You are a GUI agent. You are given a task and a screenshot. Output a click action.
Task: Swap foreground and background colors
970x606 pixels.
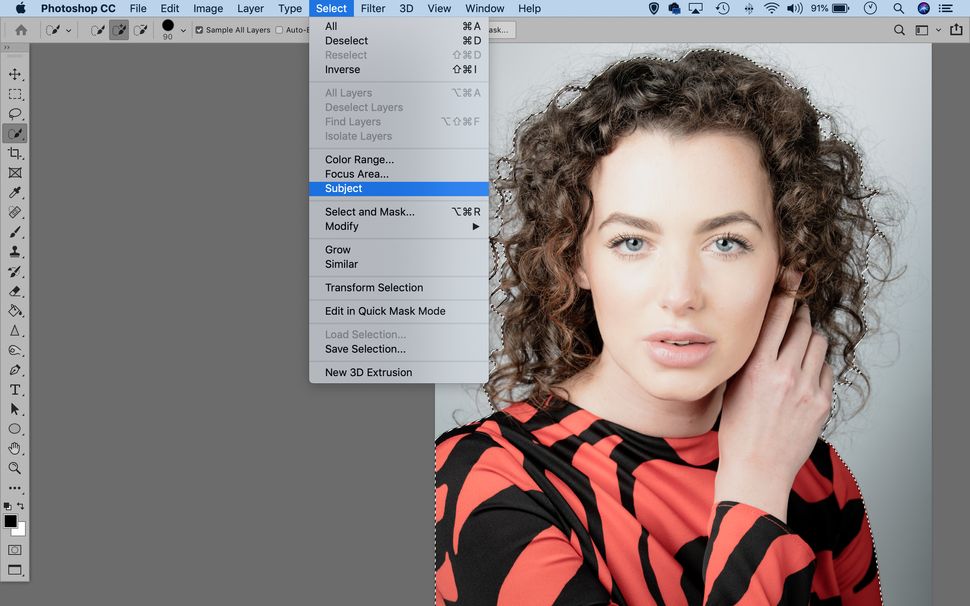[x=21, y=506]
